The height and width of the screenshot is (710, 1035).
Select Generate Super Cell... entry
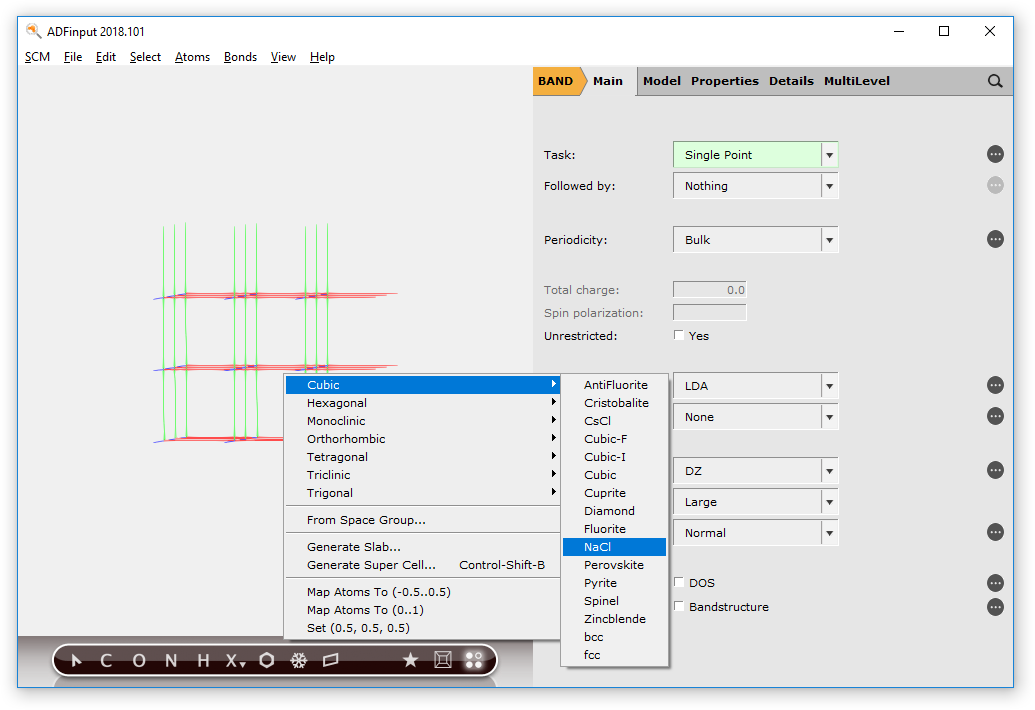click(422, 565)
